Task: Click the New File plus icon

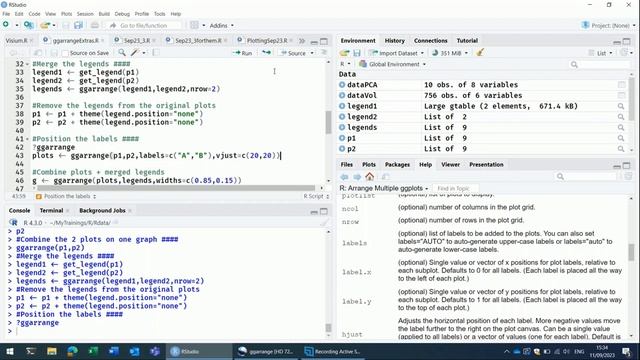Action: pyautogui.click(x=6, y=25)
